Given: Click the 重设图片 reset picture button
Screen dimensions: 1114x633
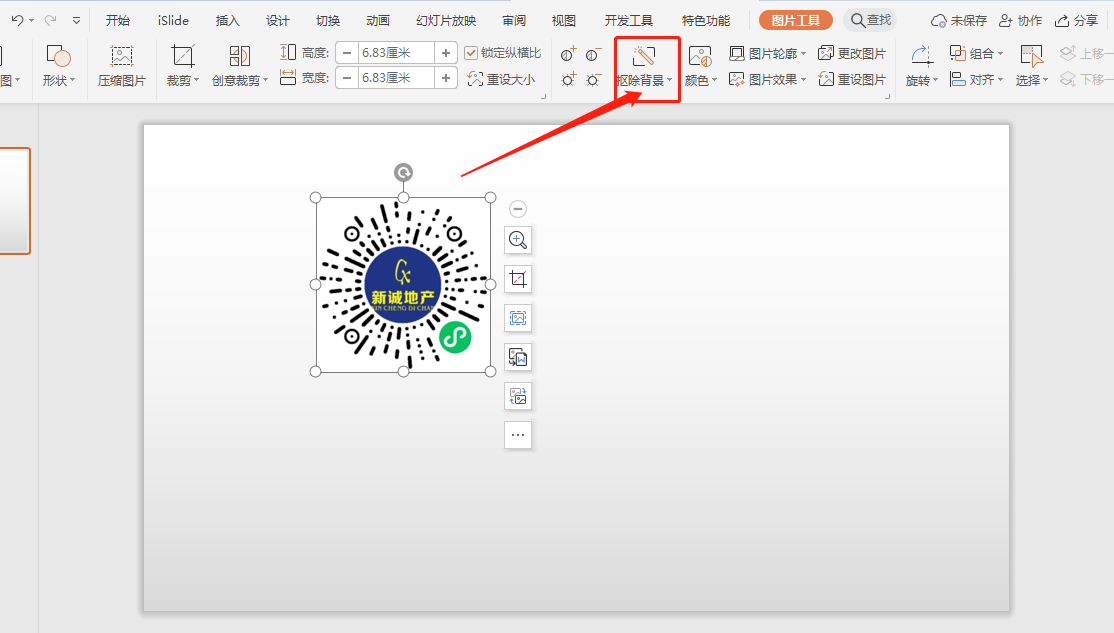Looking at the screenshot, I should point(852,80).
